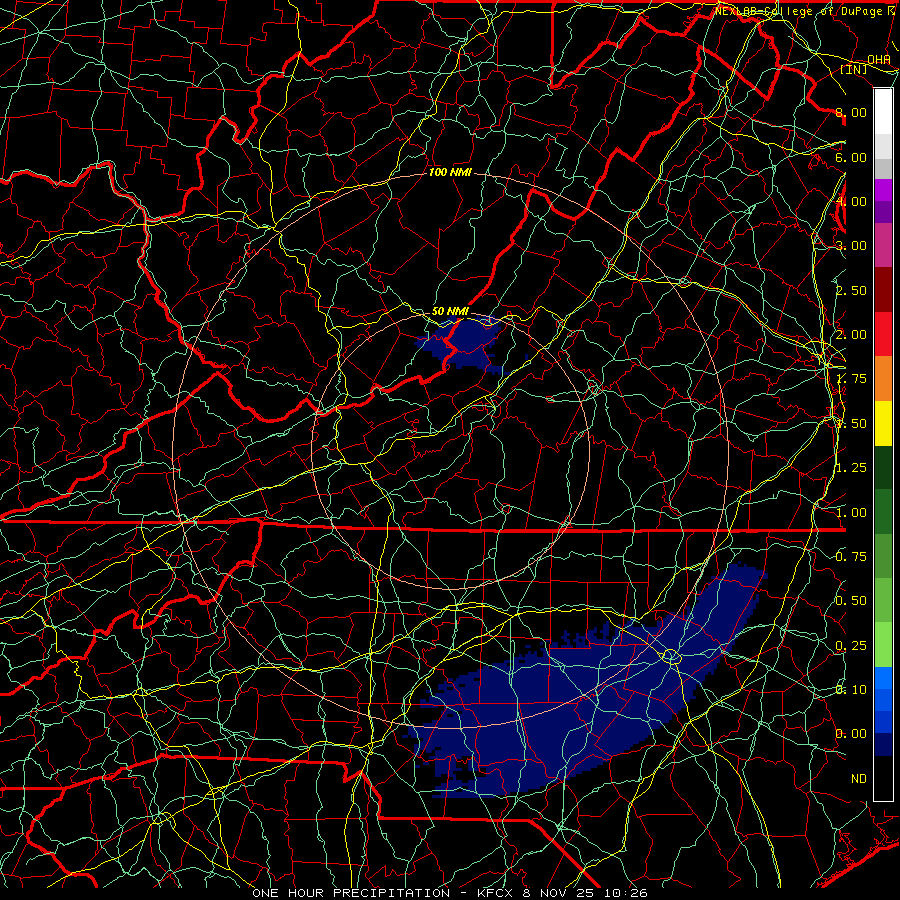
Task: Select the '0.10' legend value
Action: coord(851,690)
